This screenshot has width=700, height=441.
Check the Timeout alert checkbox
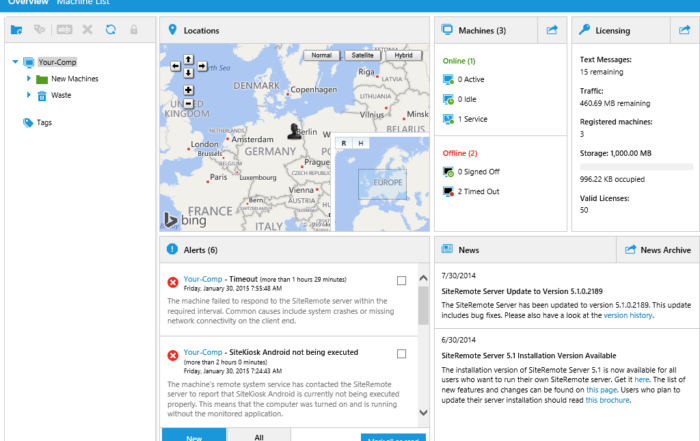[x=401, y=280]
